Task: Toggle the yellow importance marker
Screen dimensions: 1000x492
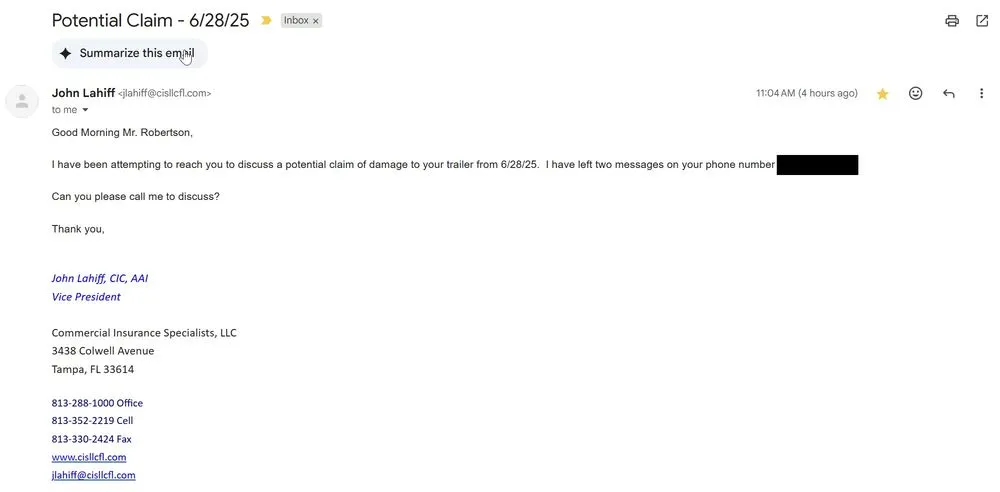Action: click(266, 20)
